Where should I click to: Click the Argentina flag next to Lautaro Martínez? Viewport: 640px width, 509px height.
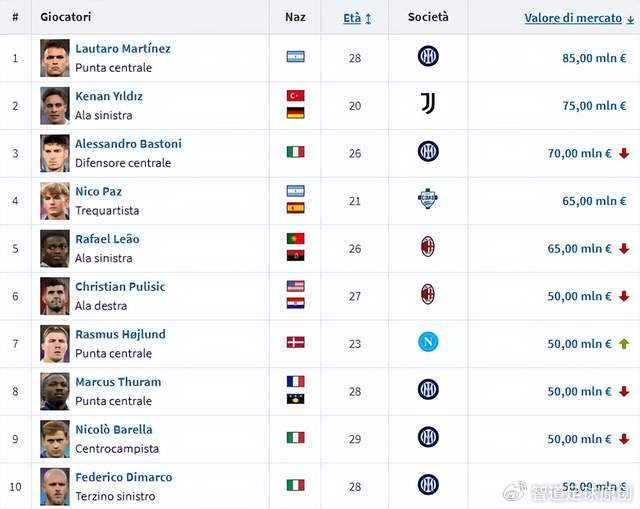click(x=295, y=57)
